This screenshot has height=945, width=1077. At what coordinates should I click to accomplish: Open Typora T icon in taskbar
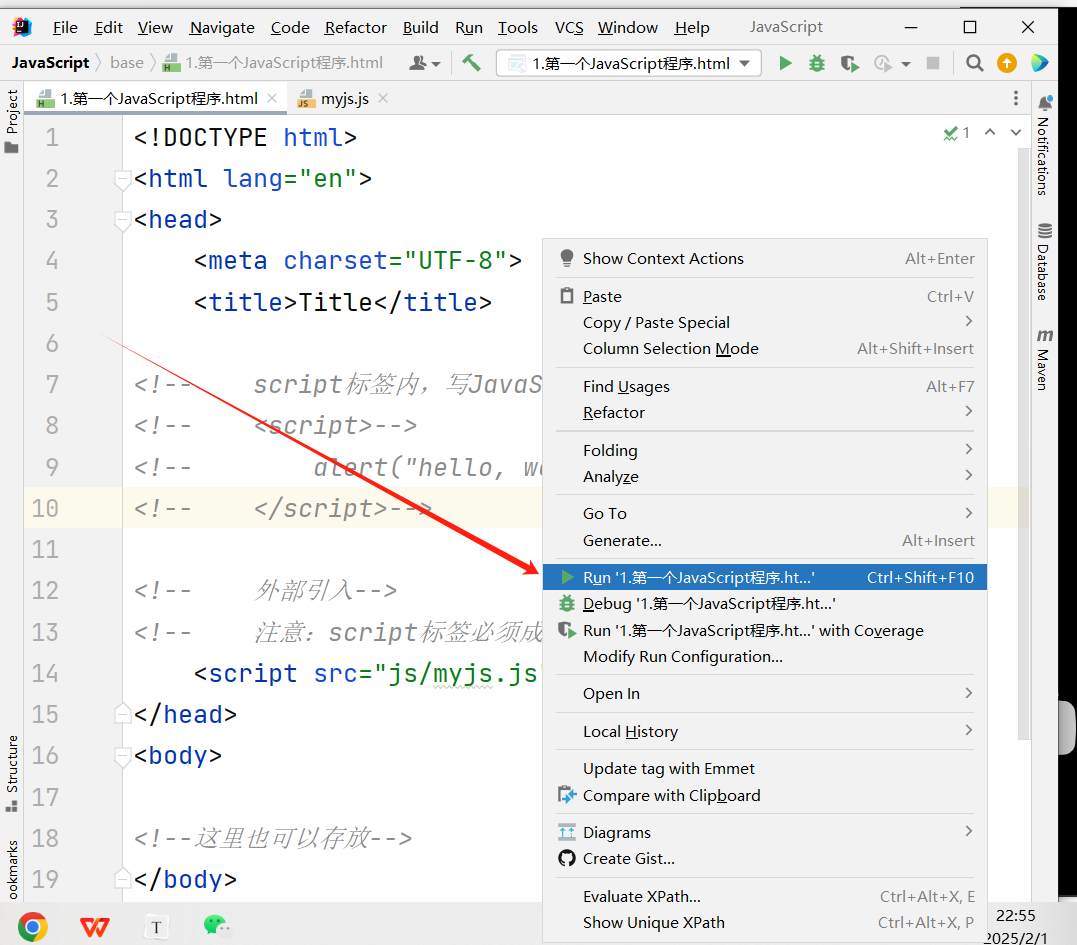click(x=157, y=927)
